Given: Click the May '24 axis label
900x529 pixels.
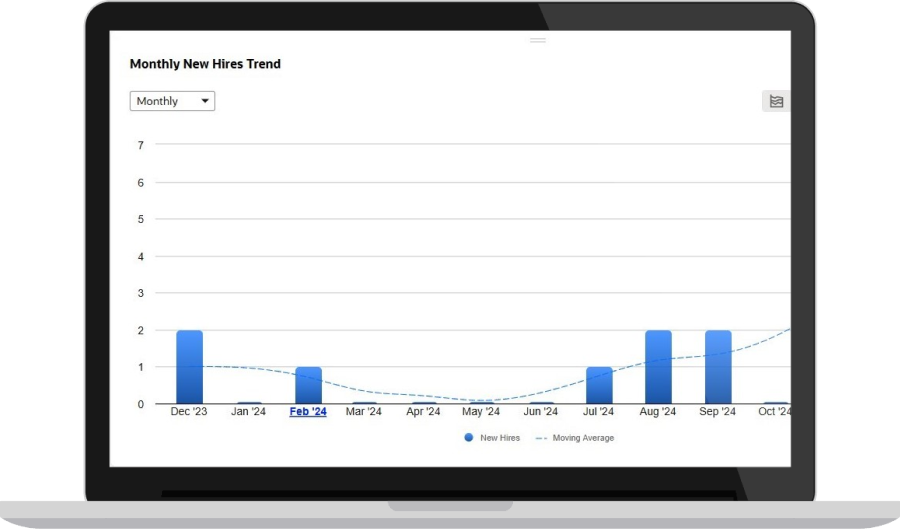Looking at the screenshot, I should pyautogui.click(x=481, y=412).
